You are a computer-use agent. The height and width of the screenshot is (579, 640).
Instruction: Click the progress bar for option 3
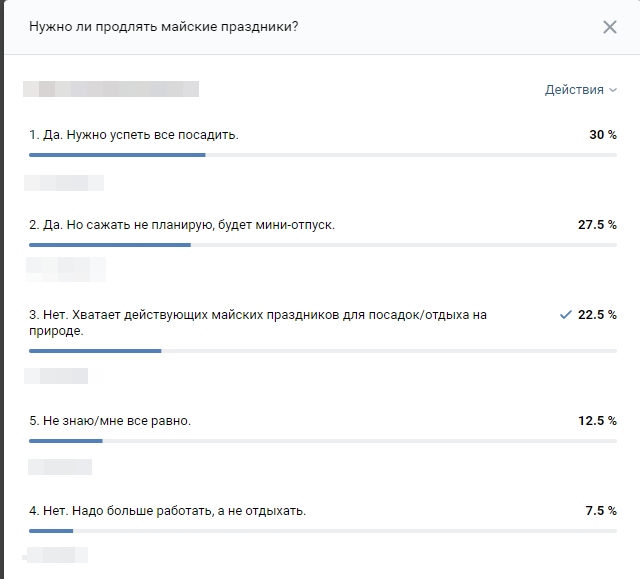pyautogui.click(x=322, y=351)
